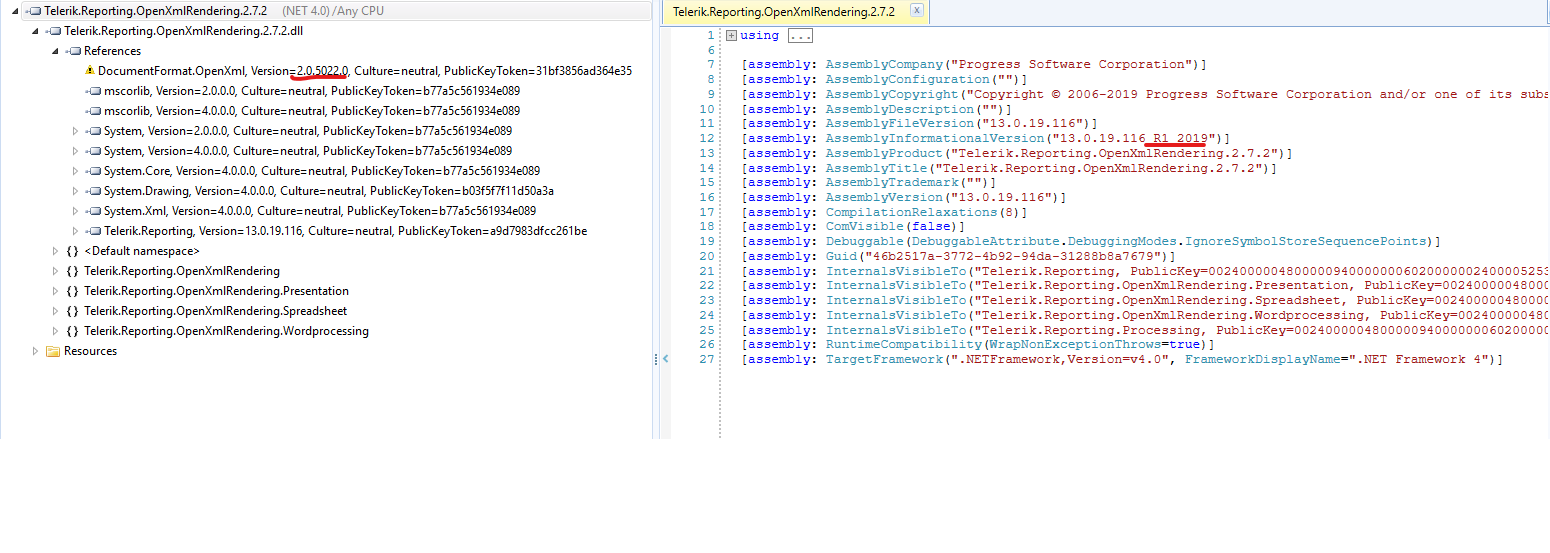Screen dimensions: 1550x553
Task: Click the System.Xml reference icon
Action: pos(95,211)
